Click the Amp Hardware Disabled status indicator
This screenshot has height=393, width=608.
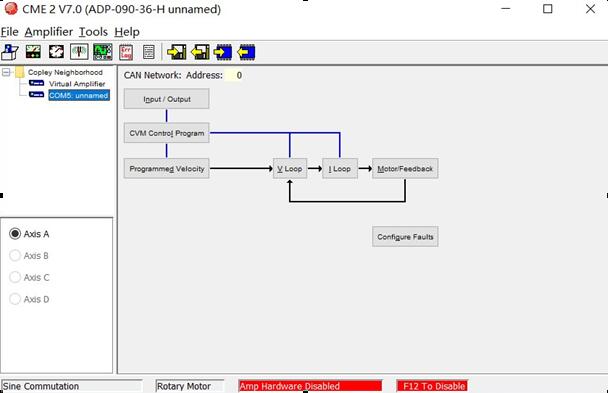310,386
